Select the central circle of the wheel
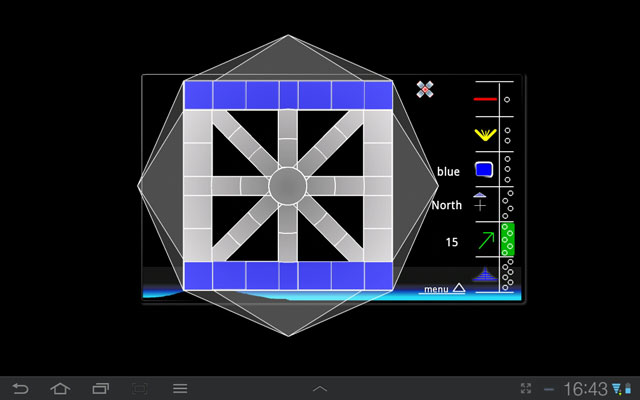 pos(288,186)
